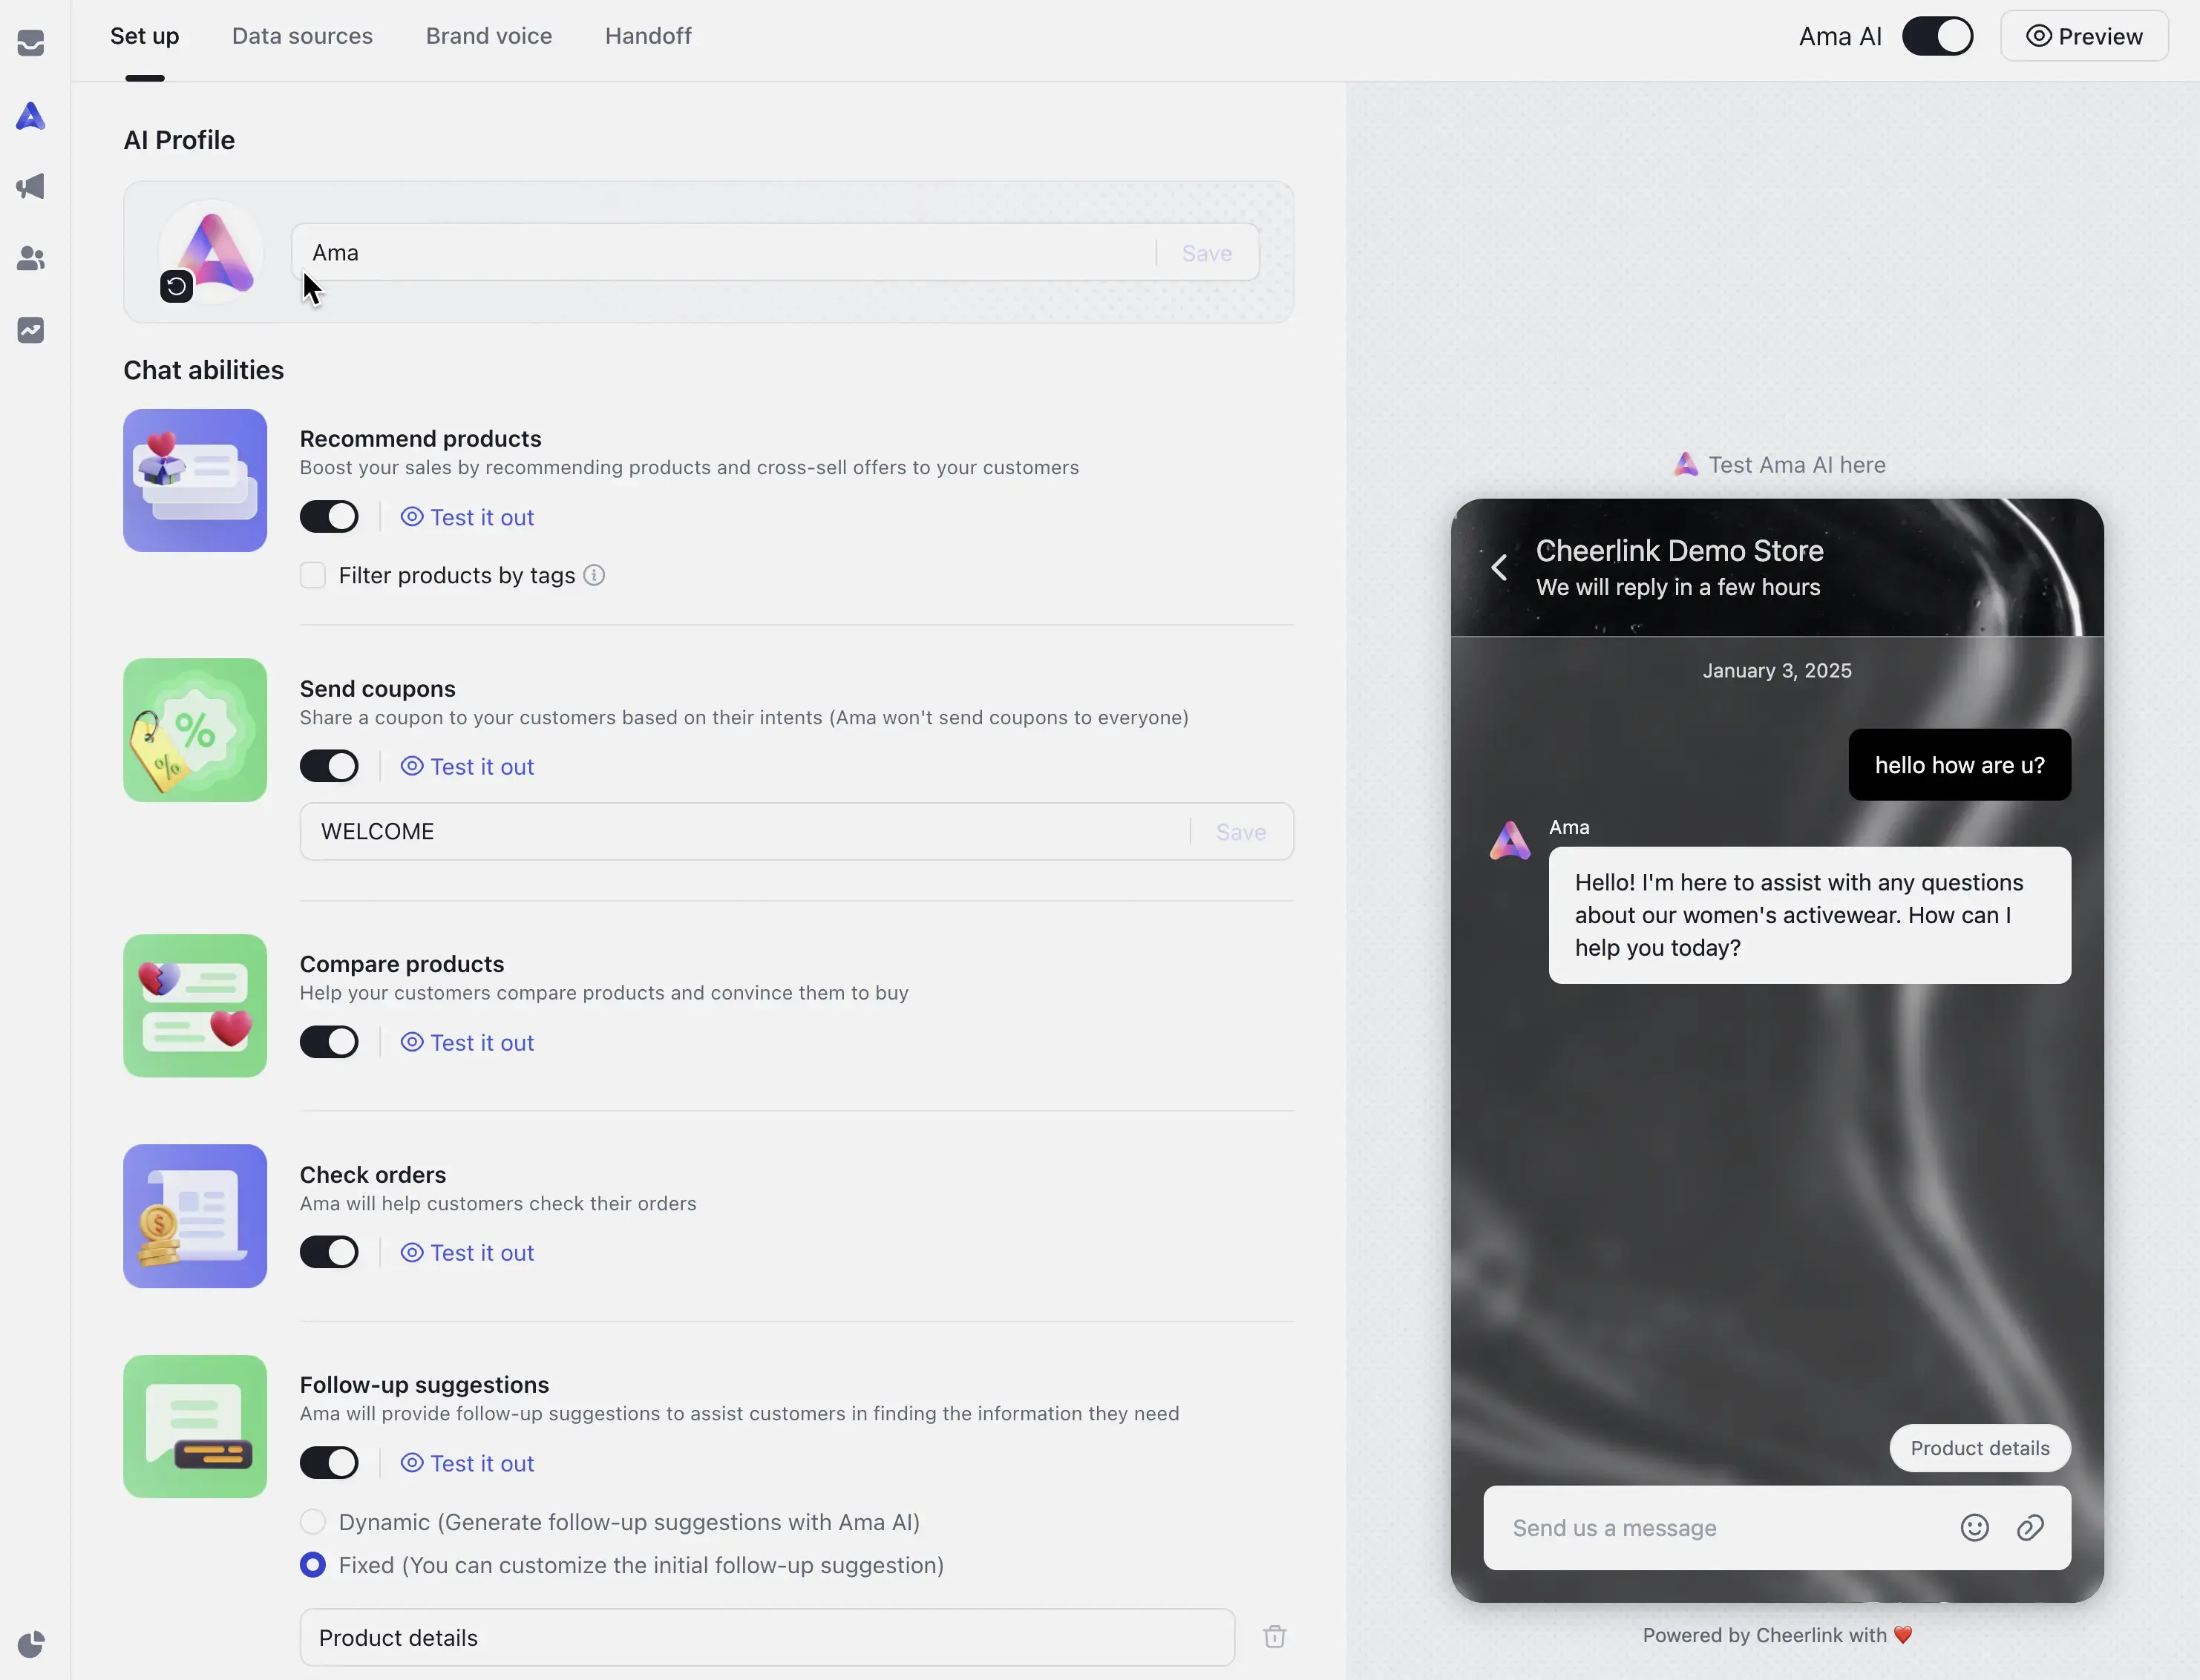Screen dimensions: 2200x1680
Task: Open the analytics trend icon in sidebar
Action: point(31,330)
